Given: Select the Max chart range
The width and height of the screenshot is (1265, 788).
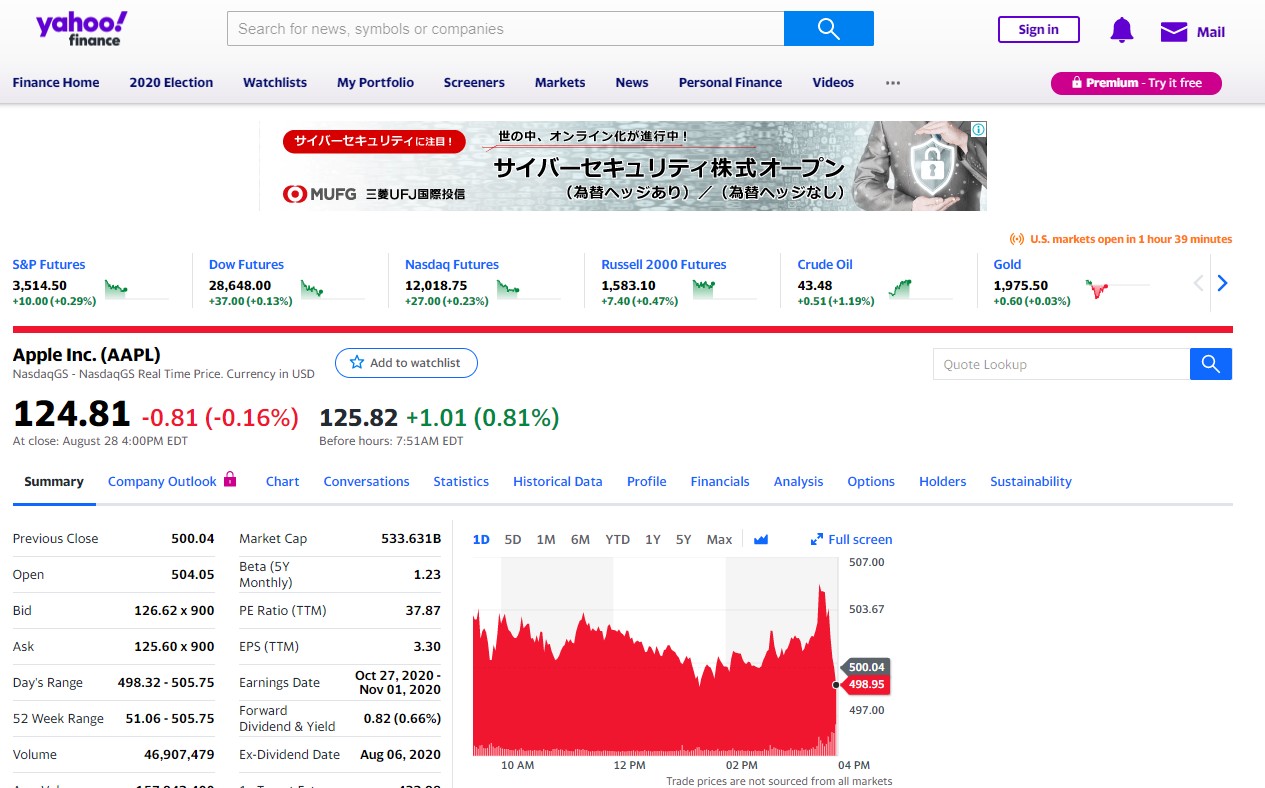Looking at the screenshot, I should click(719, 539).
